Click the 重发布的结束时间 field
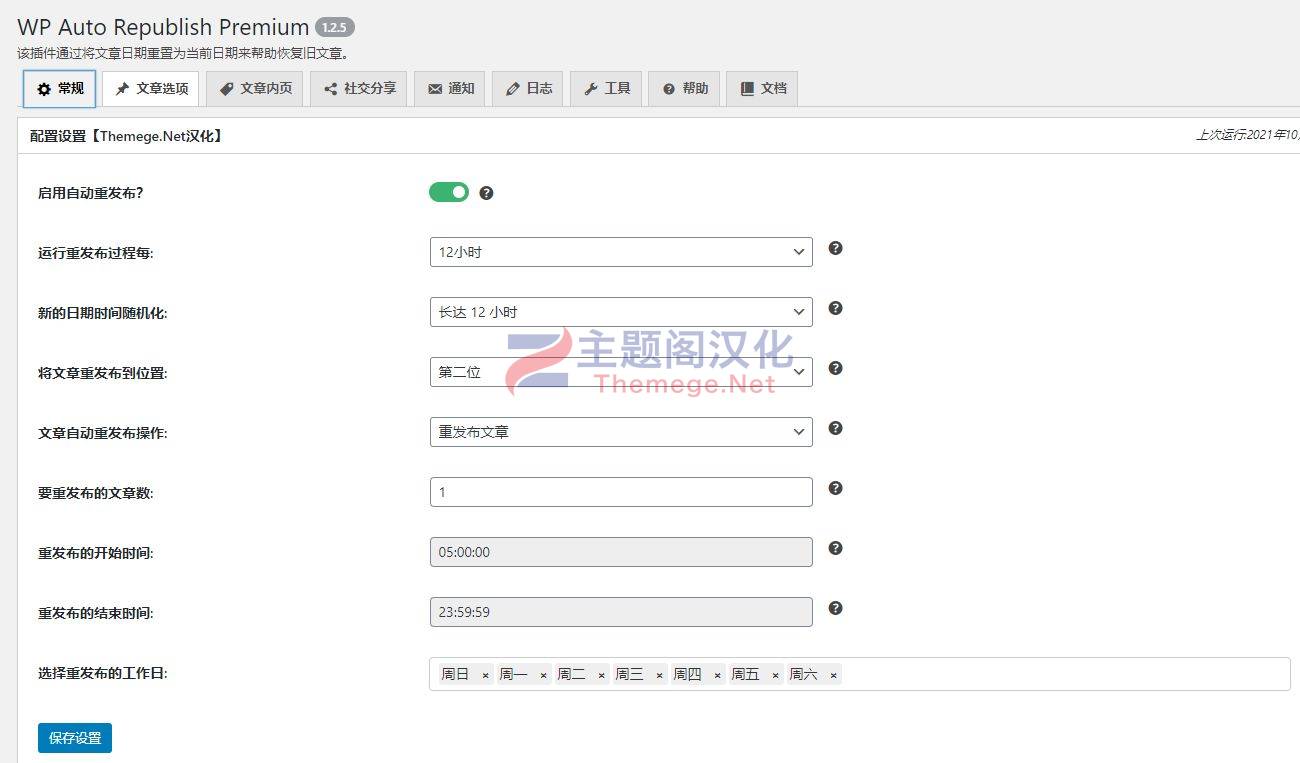This screenshot has height=763, width=1300. click(x=621, y=612)
